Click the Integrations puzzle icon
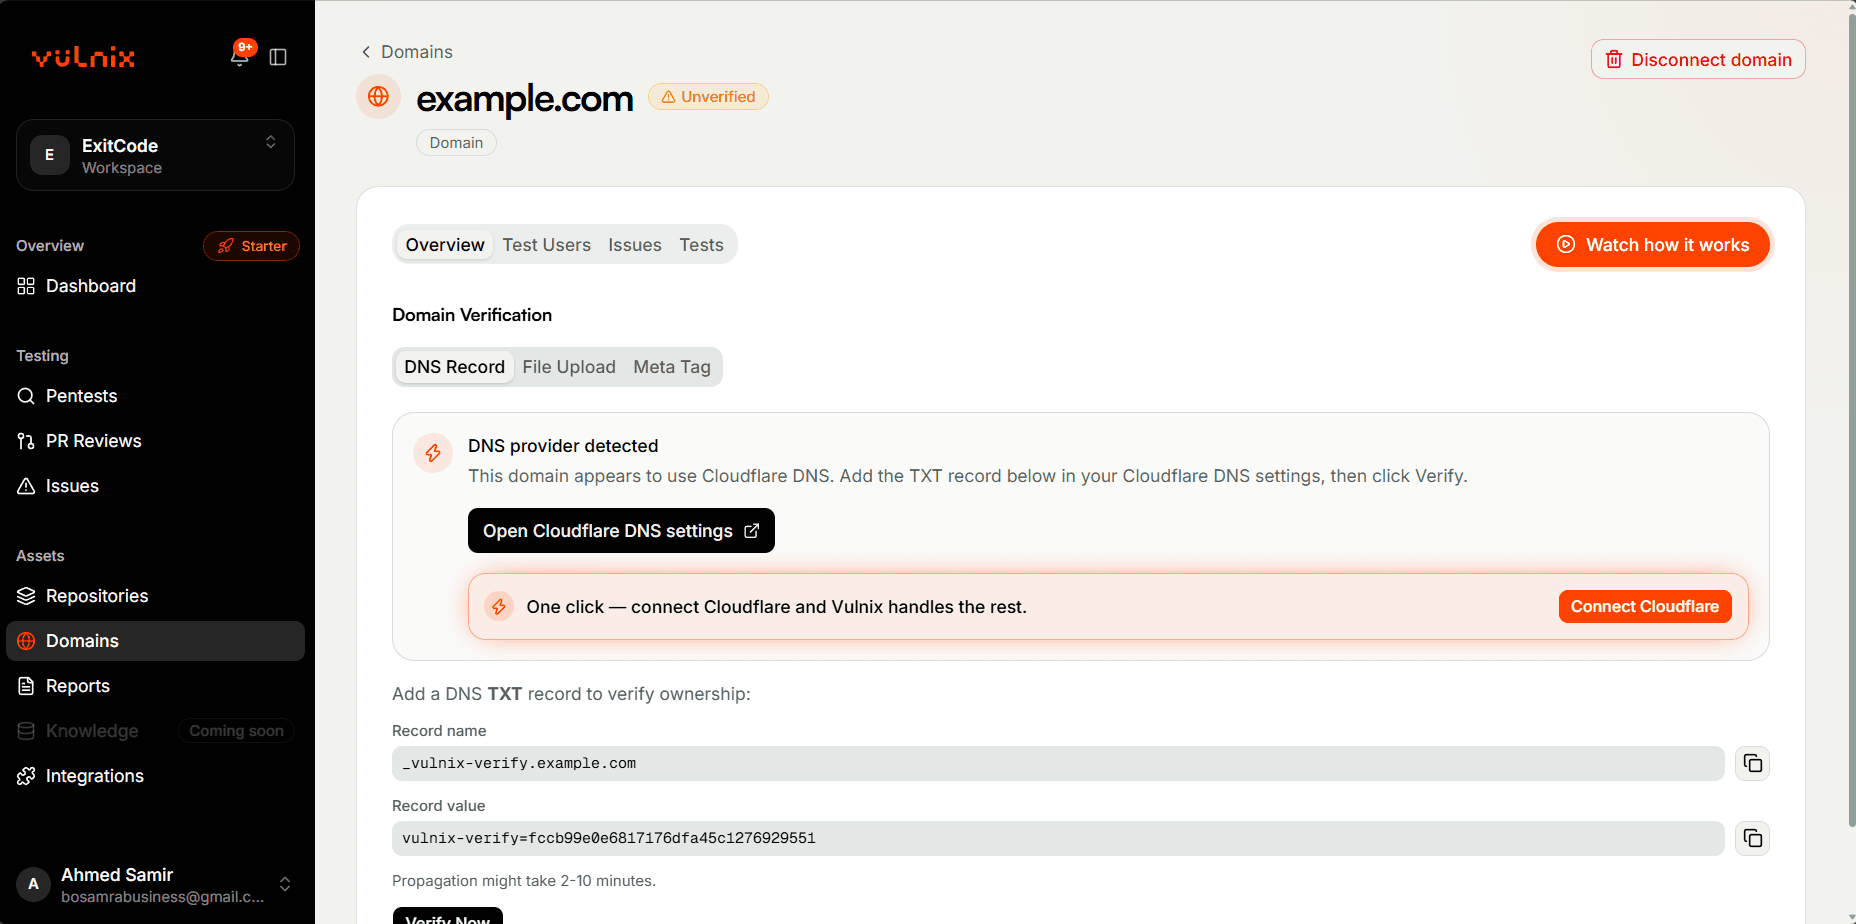1856x924 pixels. pyautogui.click(x=26, y=776)
